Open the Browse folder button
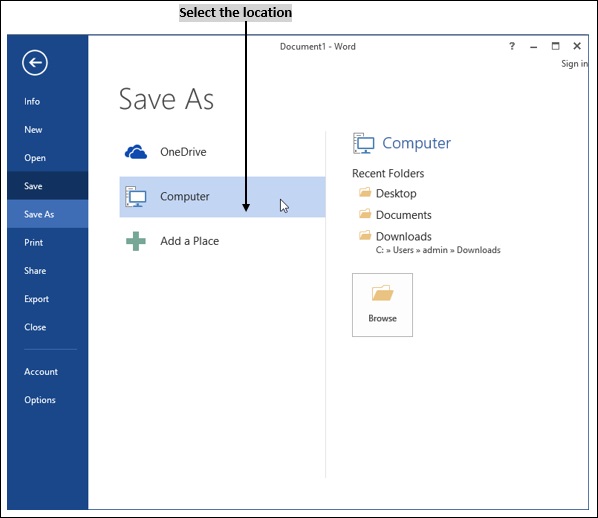 382,305
